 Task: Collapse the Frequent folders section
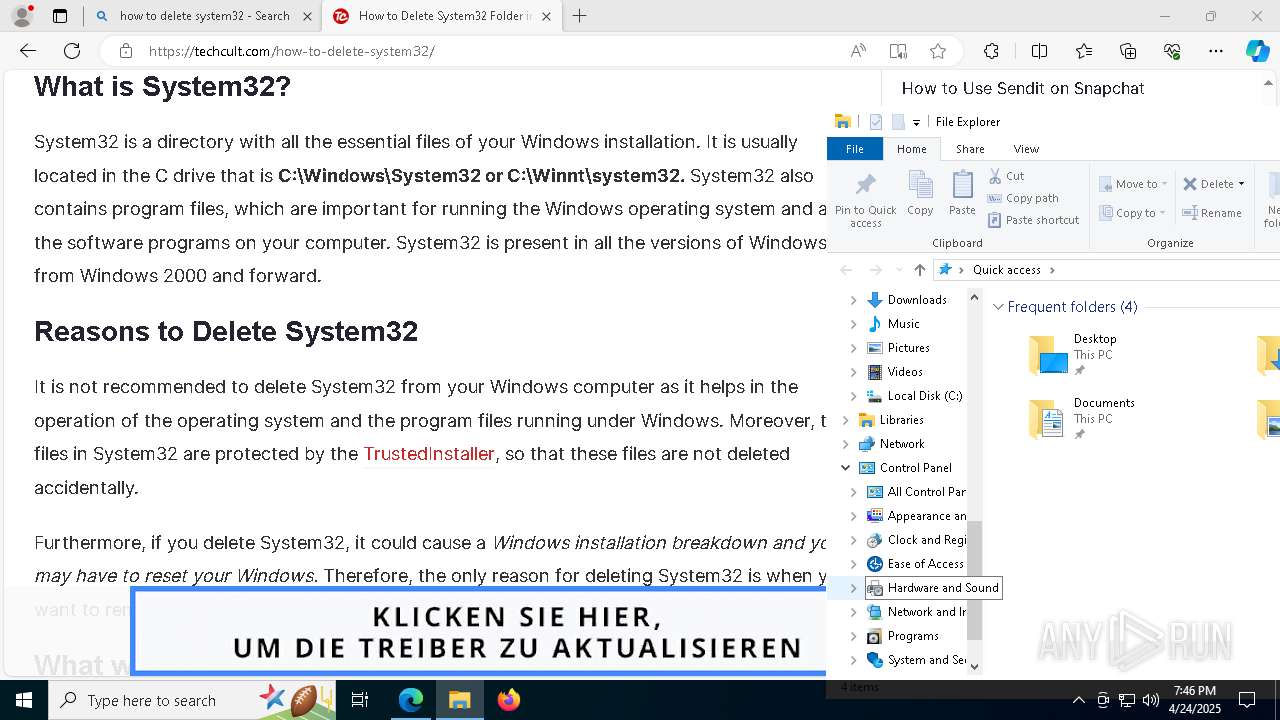pos(998,307)
